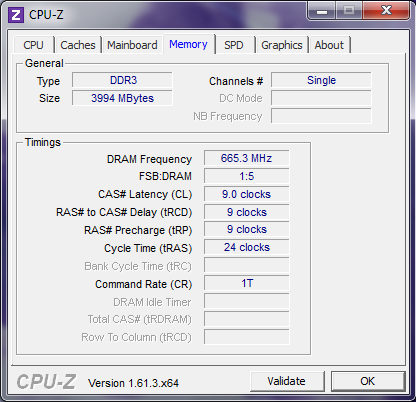Click the greyed Total CAS# (tRDRAM) label
Image resolution: width=416 pixels, height=402 pixels.
click(139, 320)
